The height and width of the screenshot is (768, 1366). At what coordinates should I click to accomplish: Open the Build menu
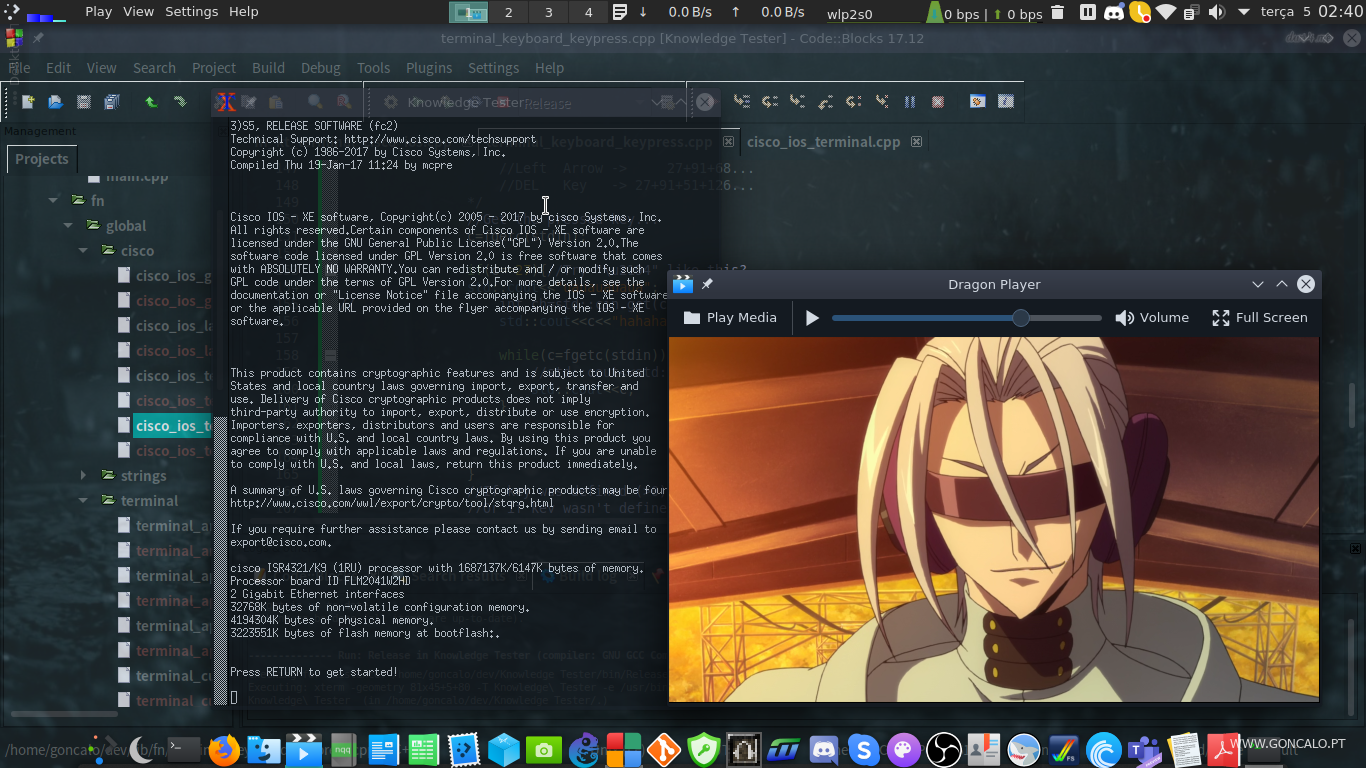(x=268, y=68)
